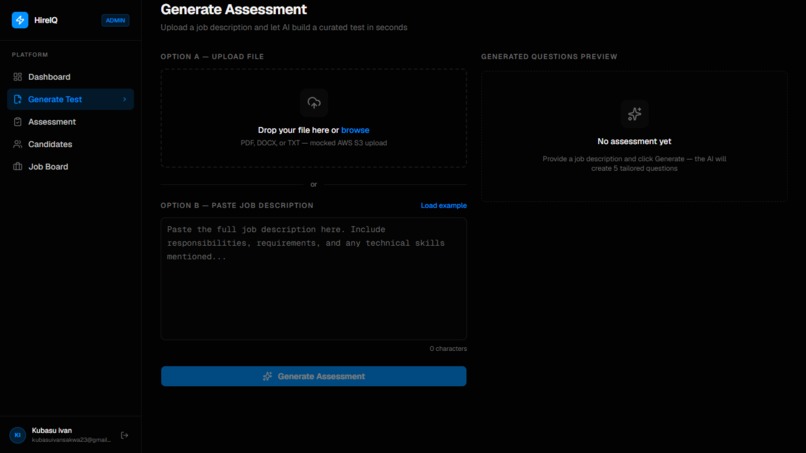Click the KI user avatar
Image resolution: width=806 pixels, height=453 pixels.
point(17,435)
